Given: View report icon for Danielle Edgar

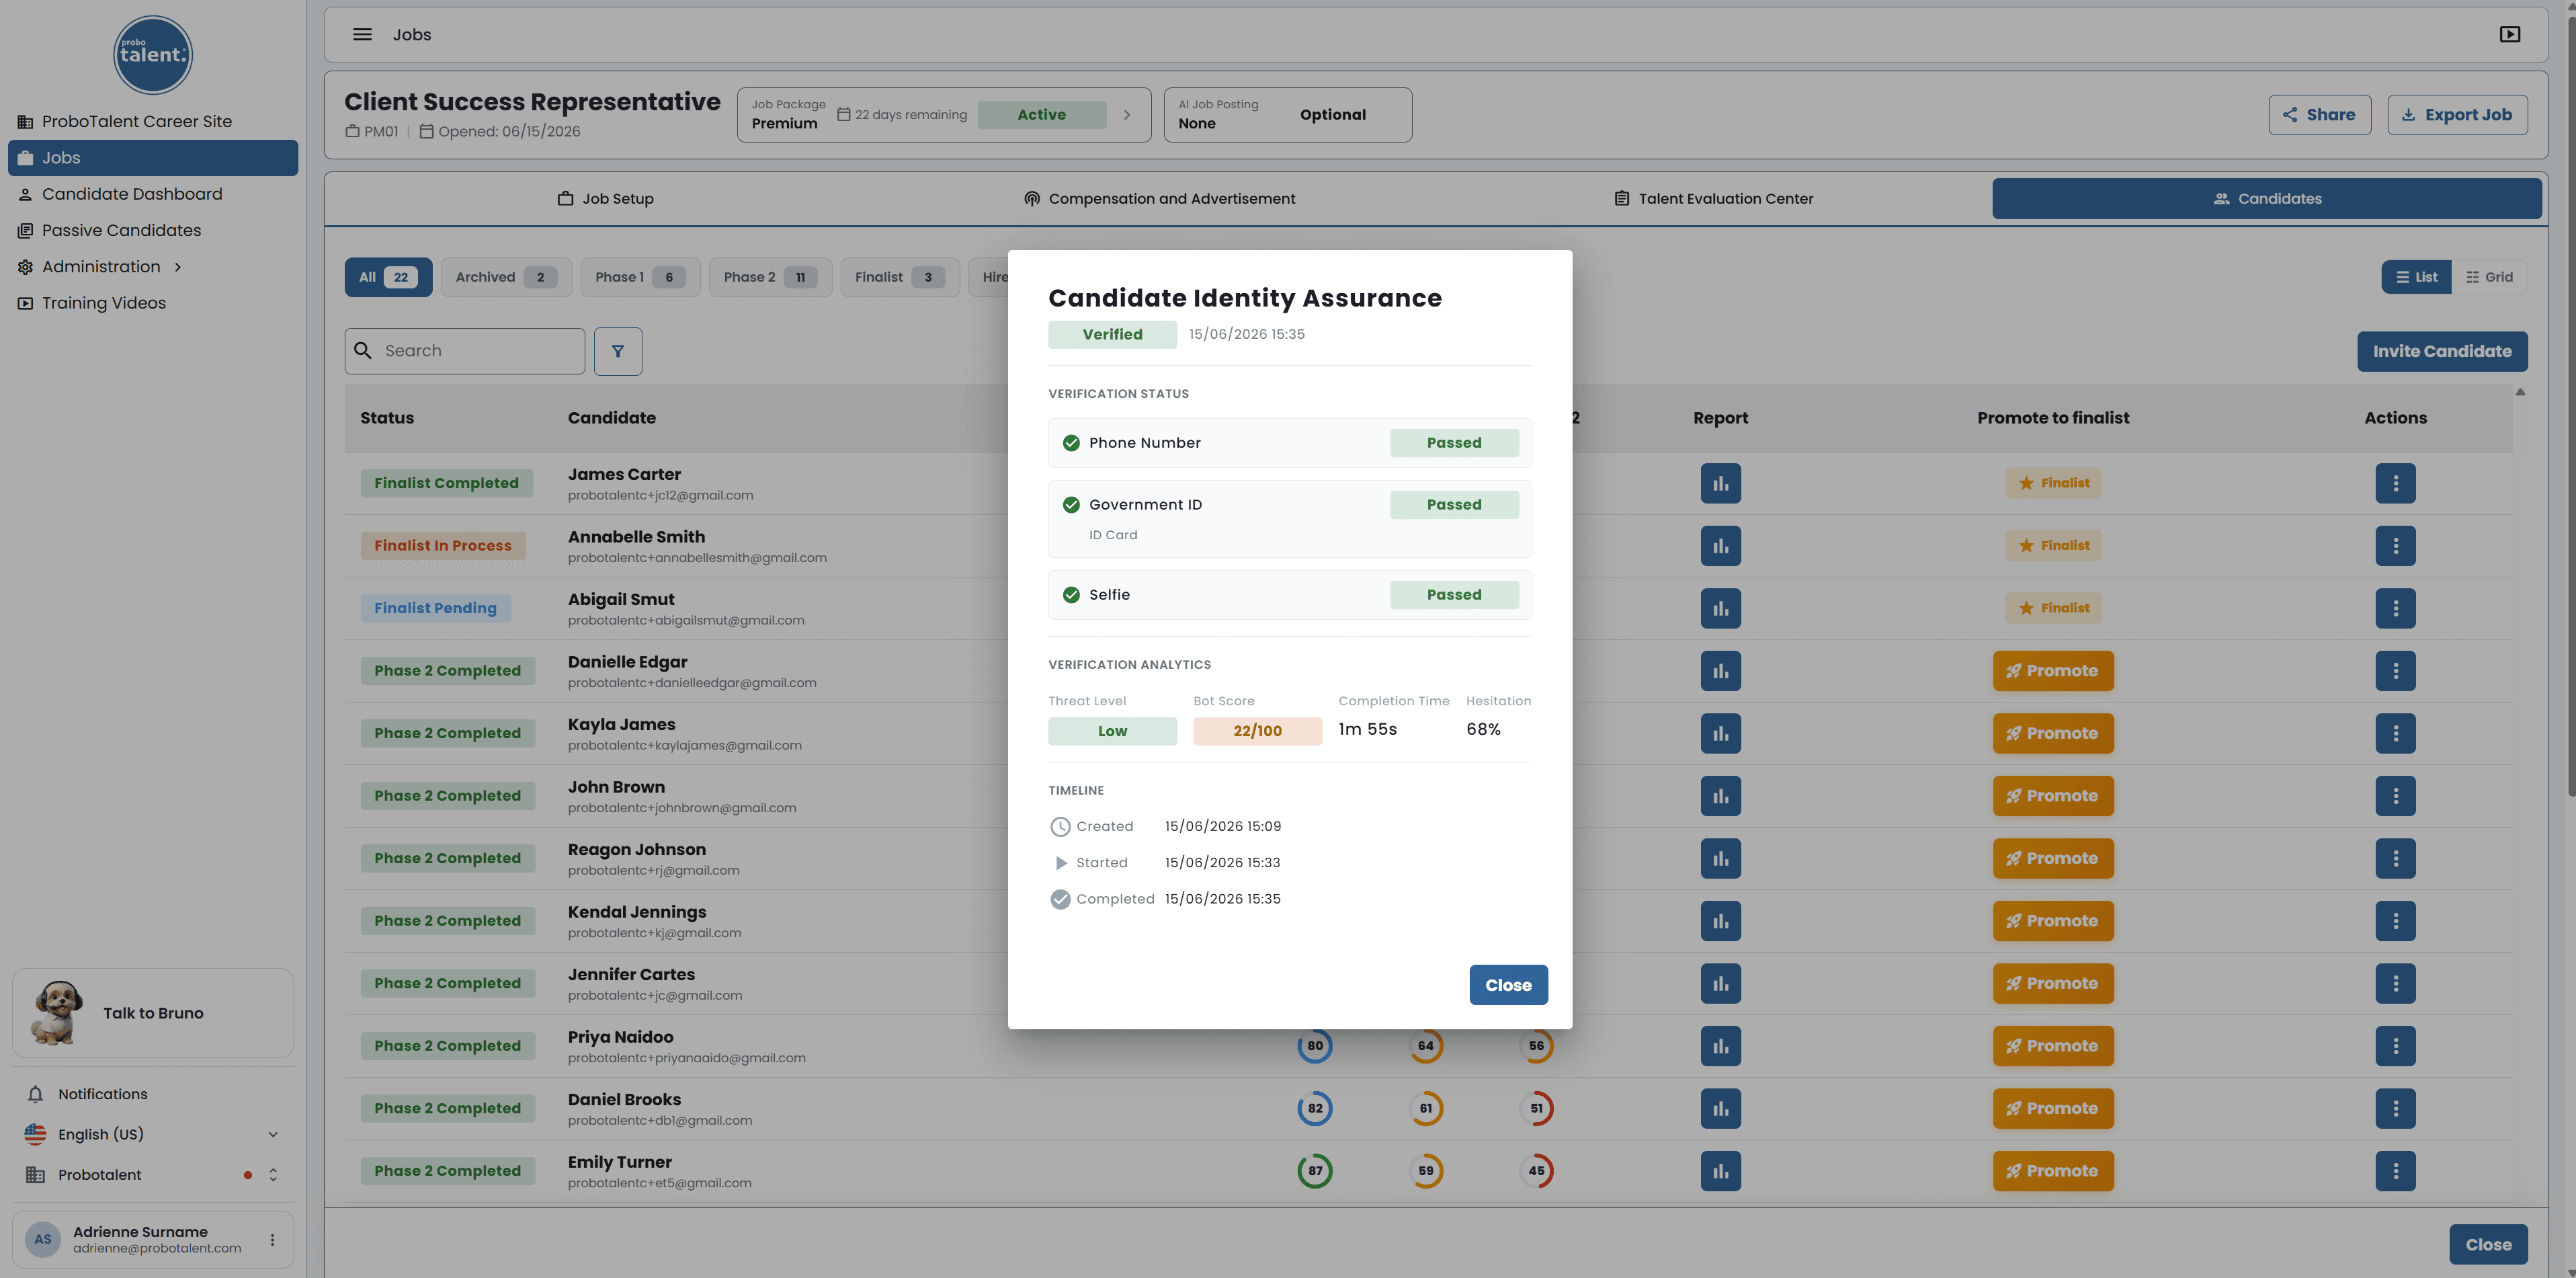Looking at the screenshot, I should click(x=1720, y=671).
